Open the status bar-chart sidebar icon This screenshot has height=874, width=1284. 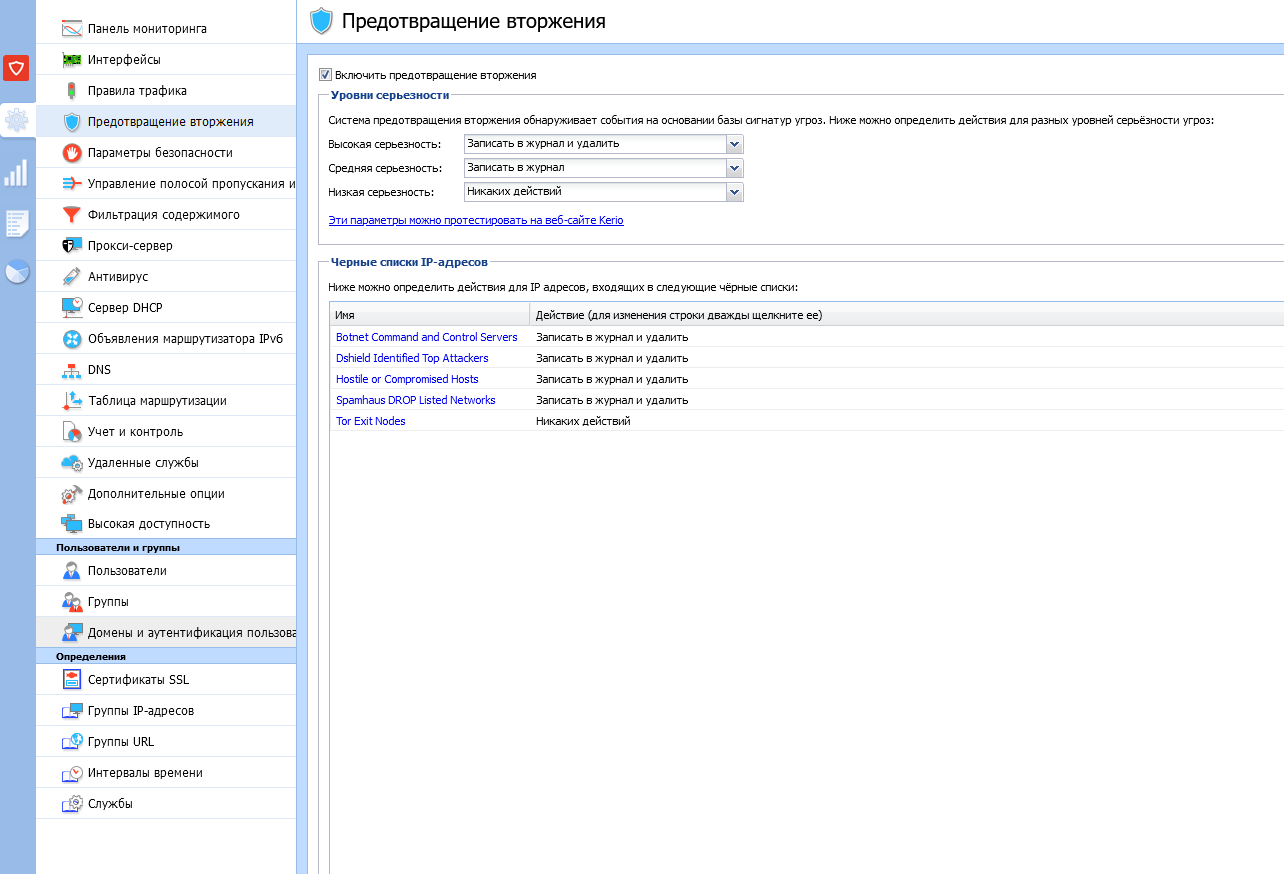[x=16, y=173]
